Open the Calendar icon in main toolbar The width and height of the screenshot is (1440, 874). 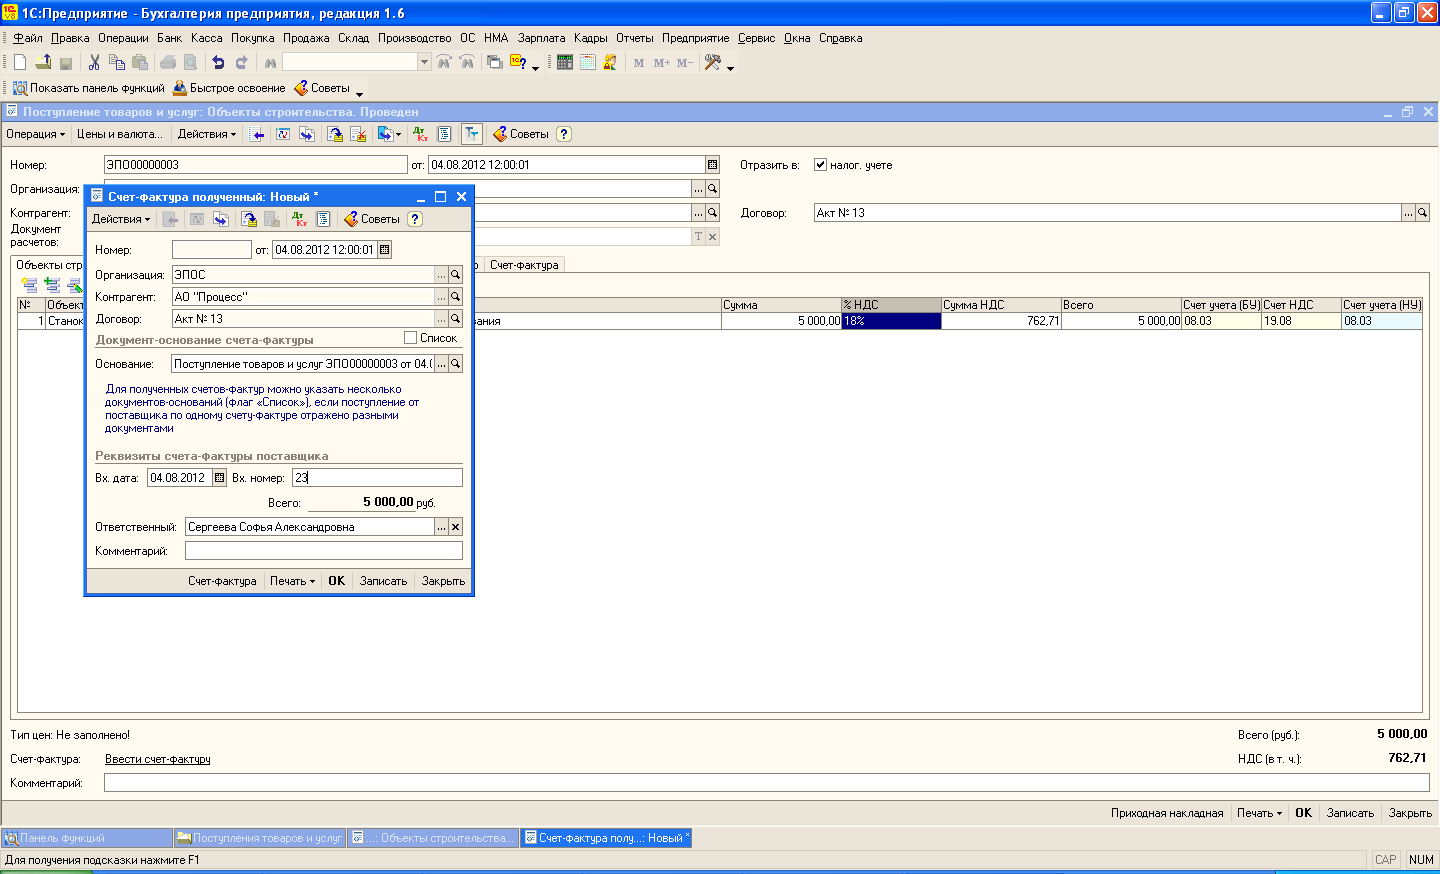(x=588, y=62)
